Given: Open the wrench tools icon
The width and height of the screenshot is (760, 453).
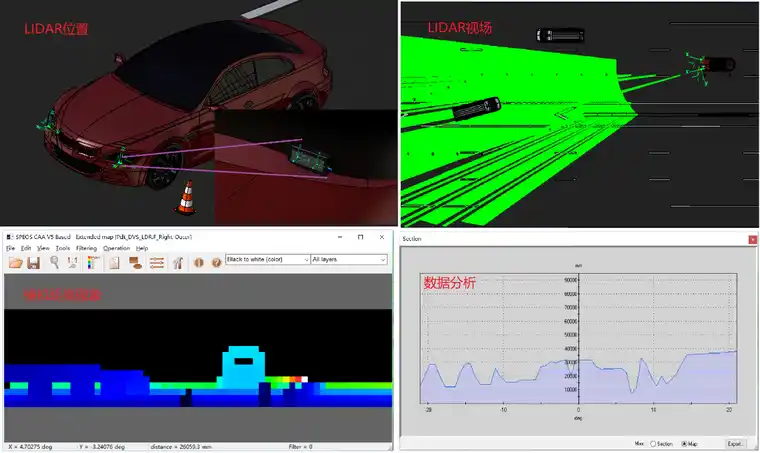Looking at the screenshot, I should pos(179,263).
